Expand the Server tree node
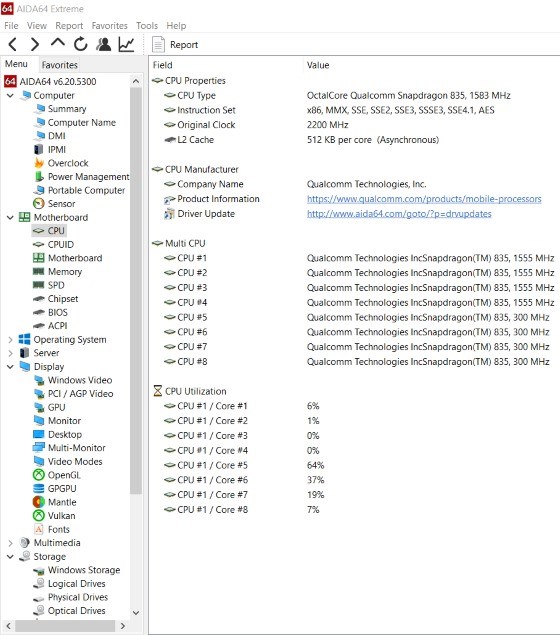The width and height of the screenshot is (560, 635). point(11,353)
